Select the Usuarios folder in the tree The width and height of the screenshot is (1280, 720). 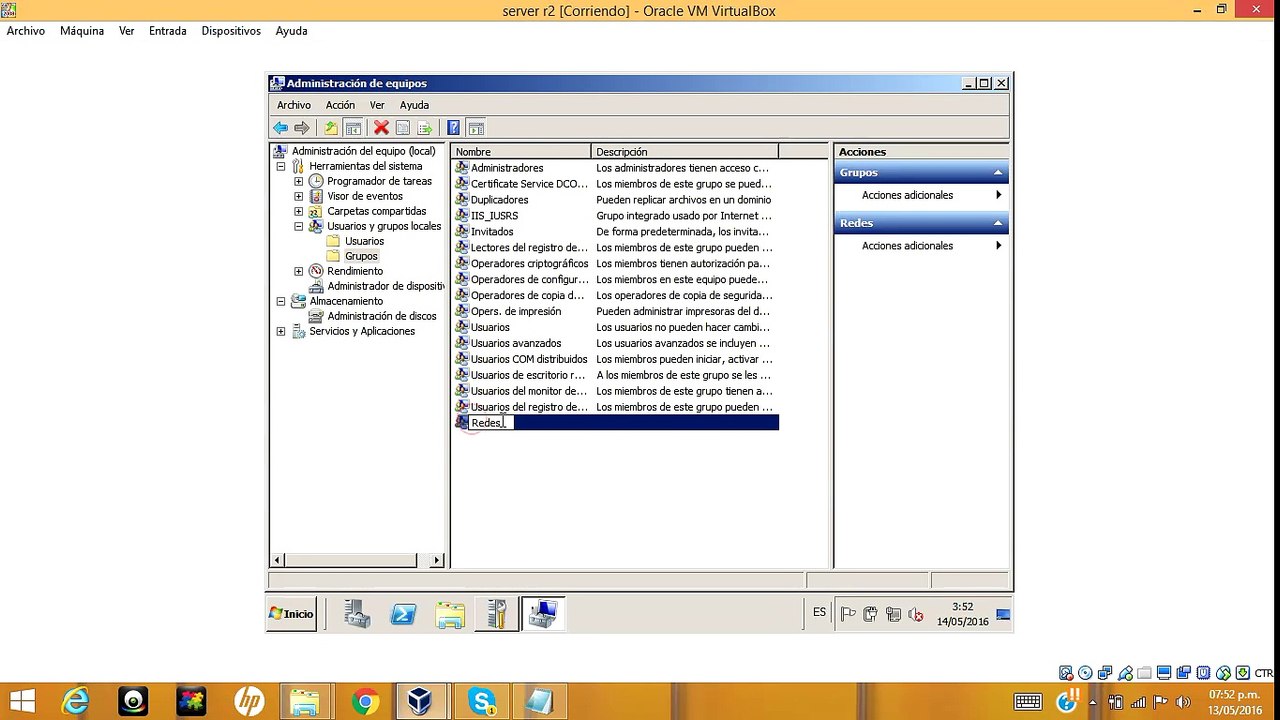click(x=364, y=242)
